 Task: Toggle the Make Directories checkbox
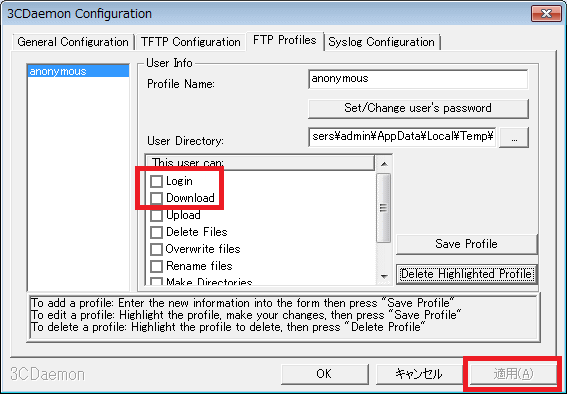pos(156,282)
